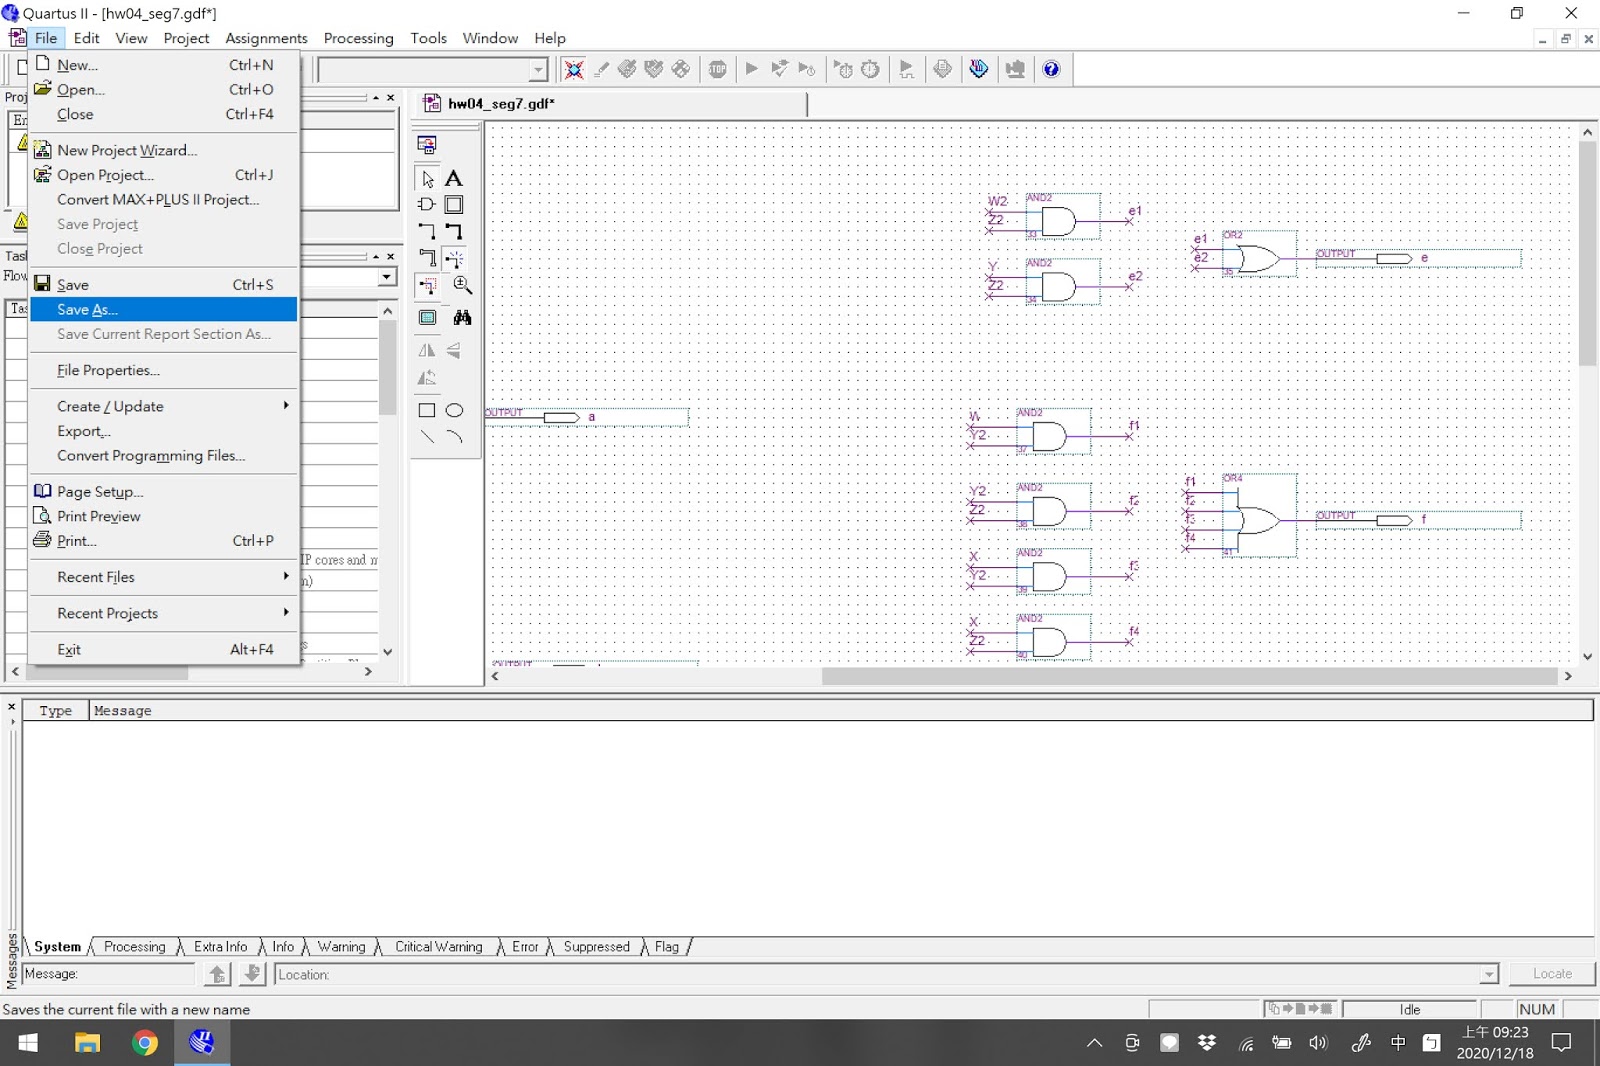
Task: Switch to the Critical Warning tab
Action: [x=438, y=947]
